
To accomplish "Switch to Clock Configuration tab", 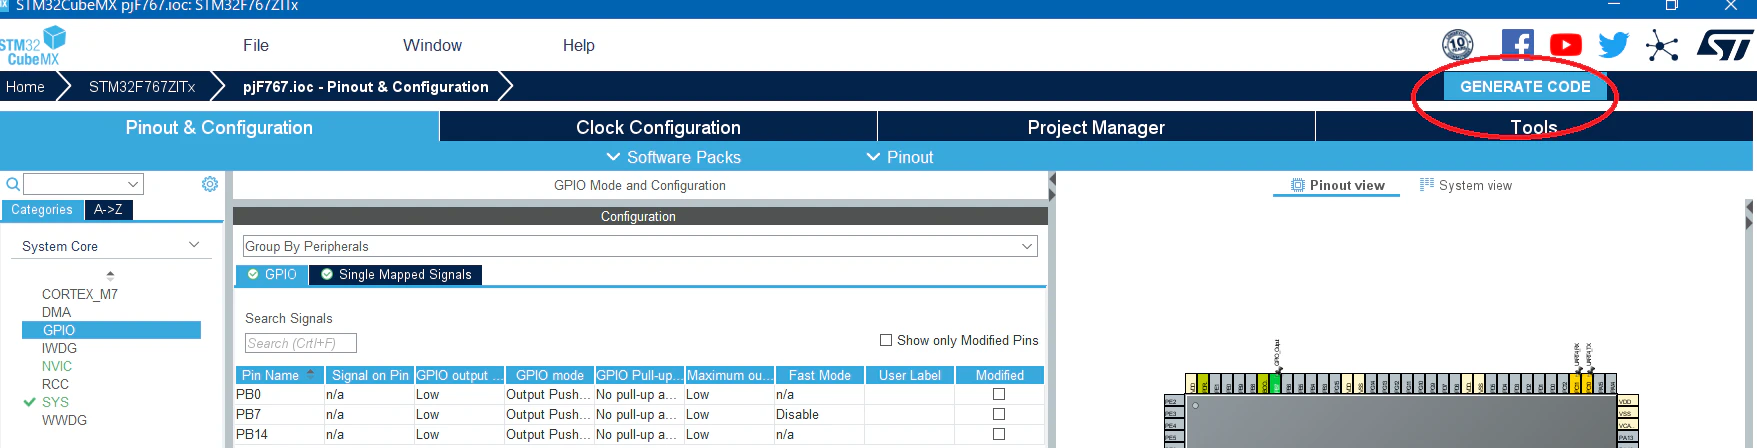I will click(x=658, y=127).
